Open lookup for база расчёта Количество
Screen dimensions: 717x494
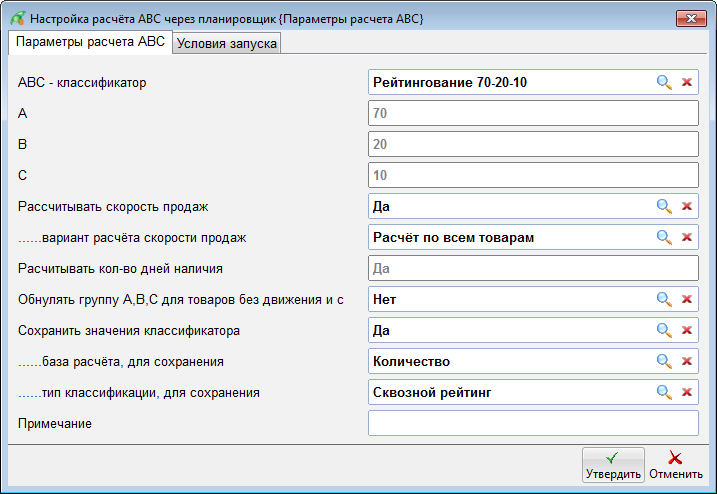point(663,361)
